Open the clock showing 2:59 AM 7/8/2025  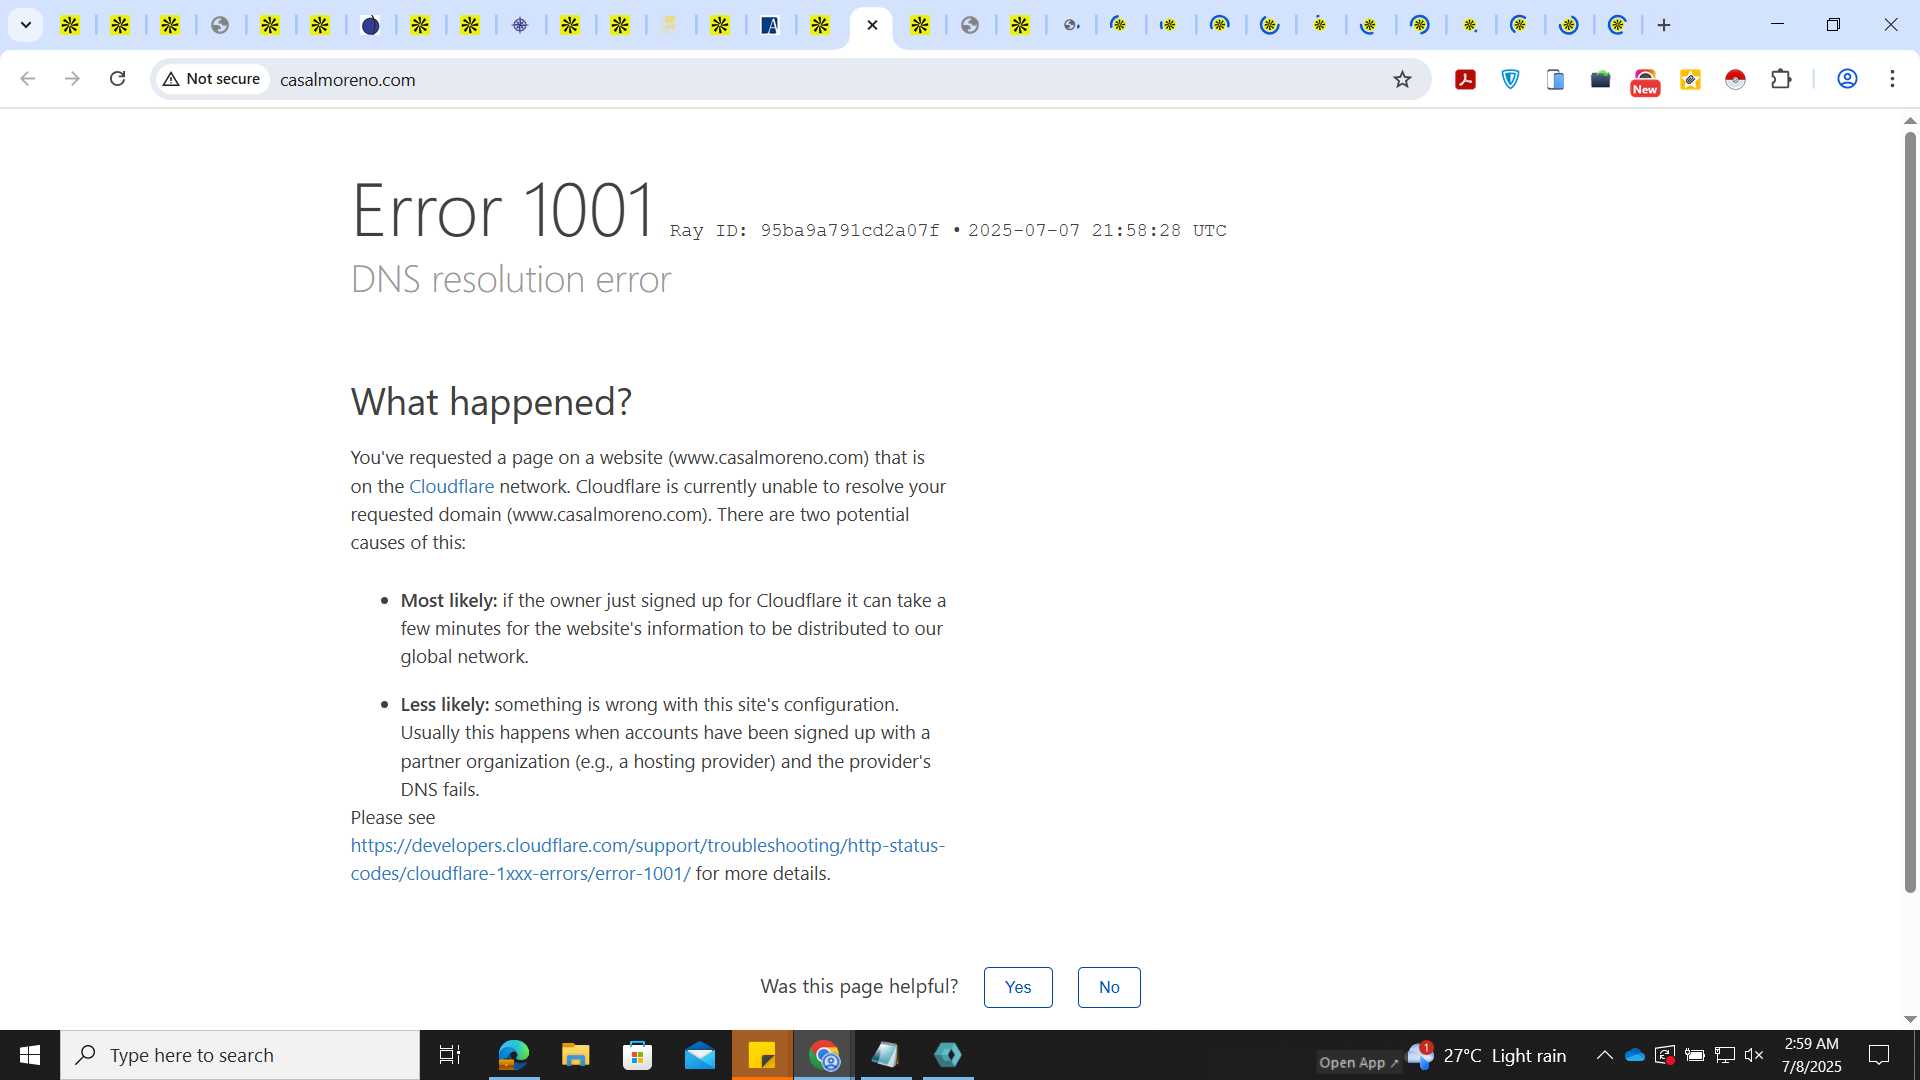pyautogui.click(x=1811, y=1055)
